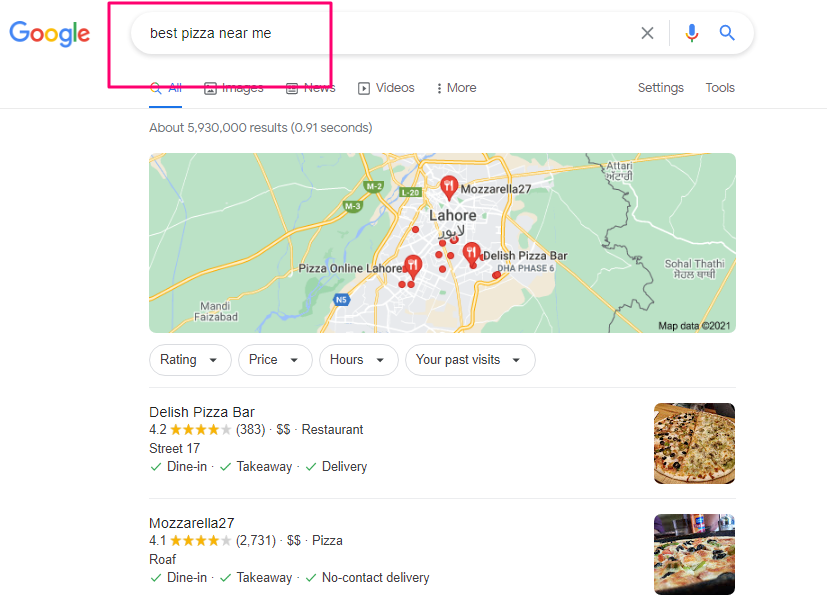Switch to the Images tab
This screenshot has height=608, width=827.
[x=233, y=88]
